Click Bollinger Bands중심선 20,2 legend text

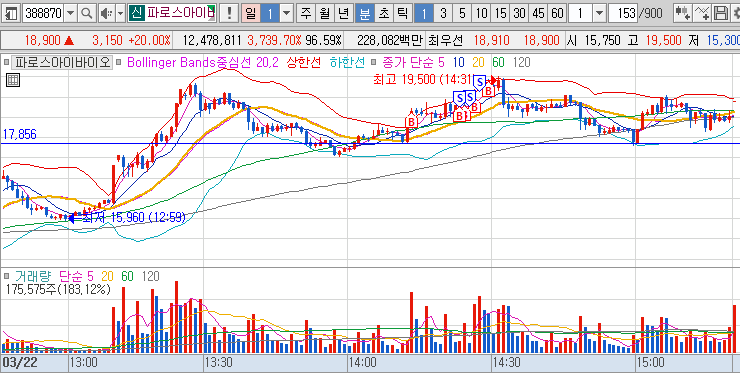tap(203, 62)
